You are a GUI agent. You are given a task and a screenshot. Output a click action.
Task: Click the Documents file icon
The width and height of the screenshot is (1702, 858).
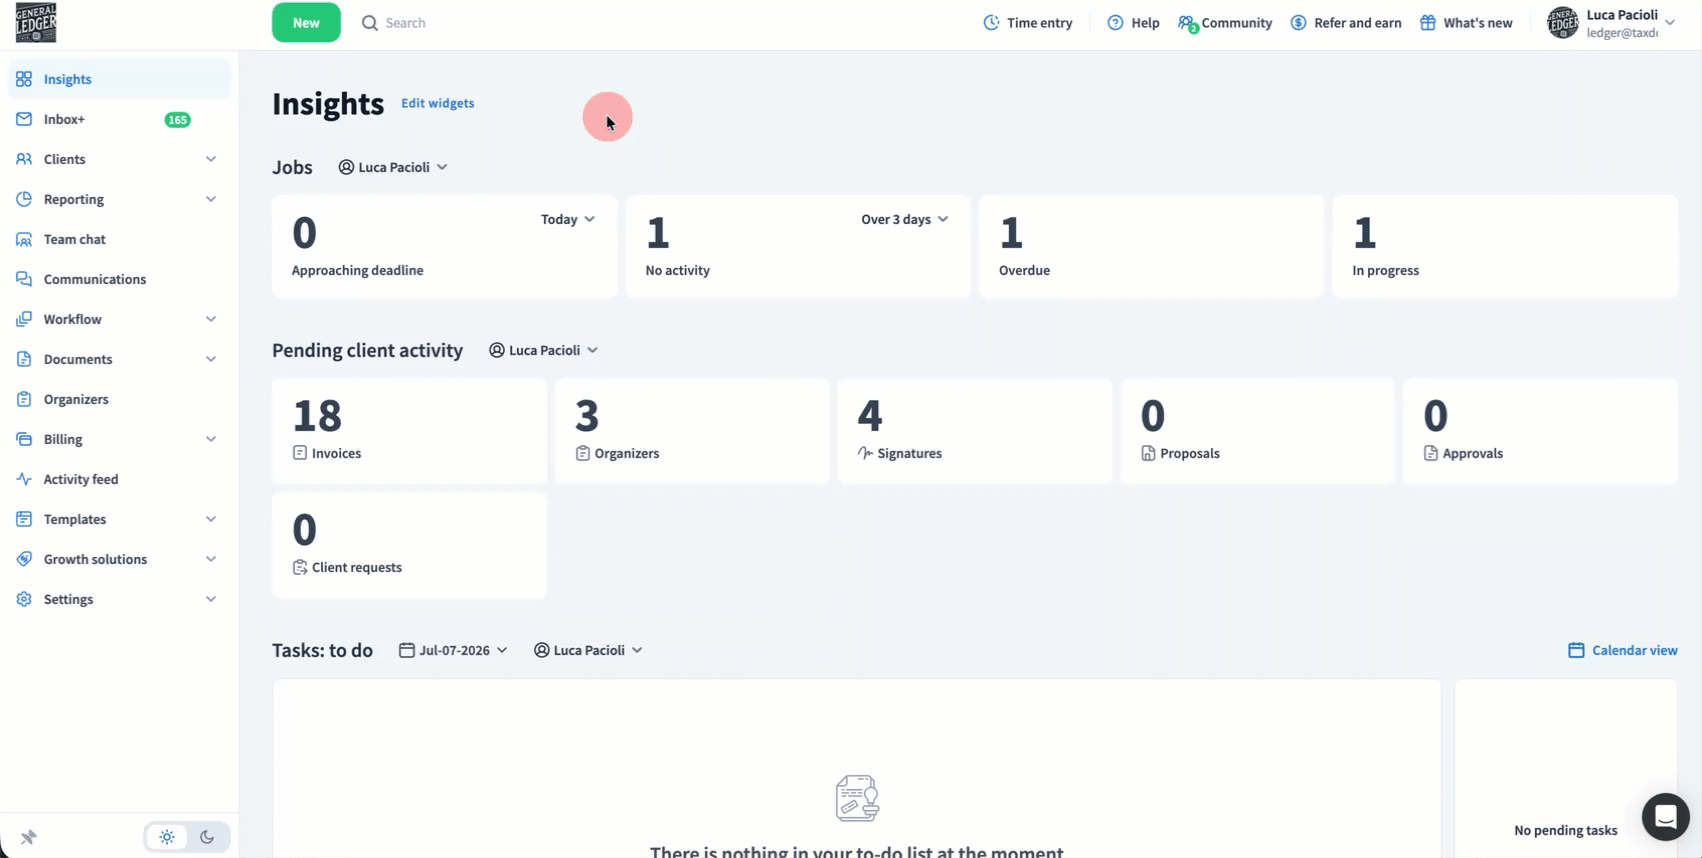(24, 359)
